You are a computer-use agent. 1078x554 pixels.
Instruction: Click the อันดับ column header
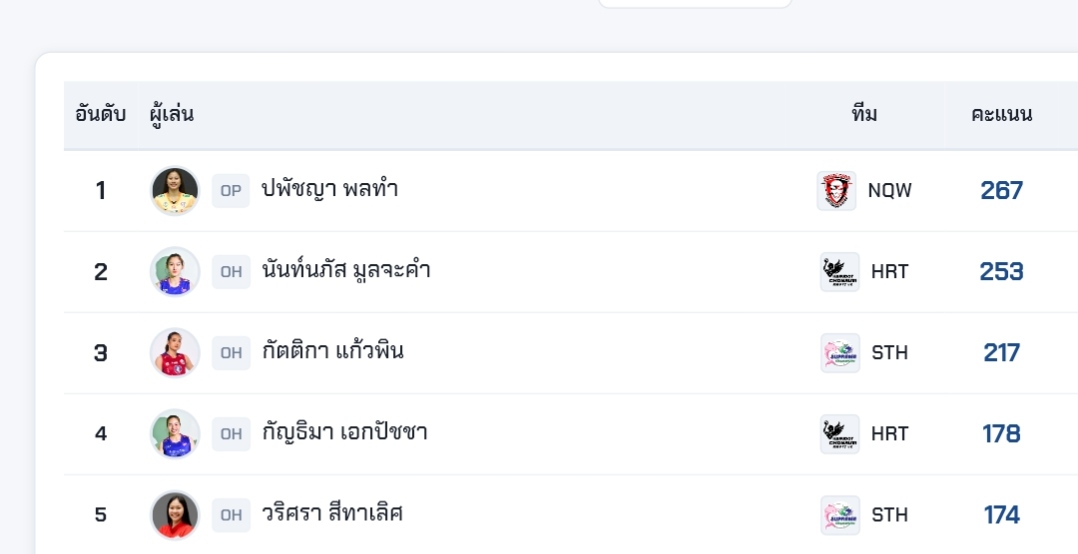(101, 114)
